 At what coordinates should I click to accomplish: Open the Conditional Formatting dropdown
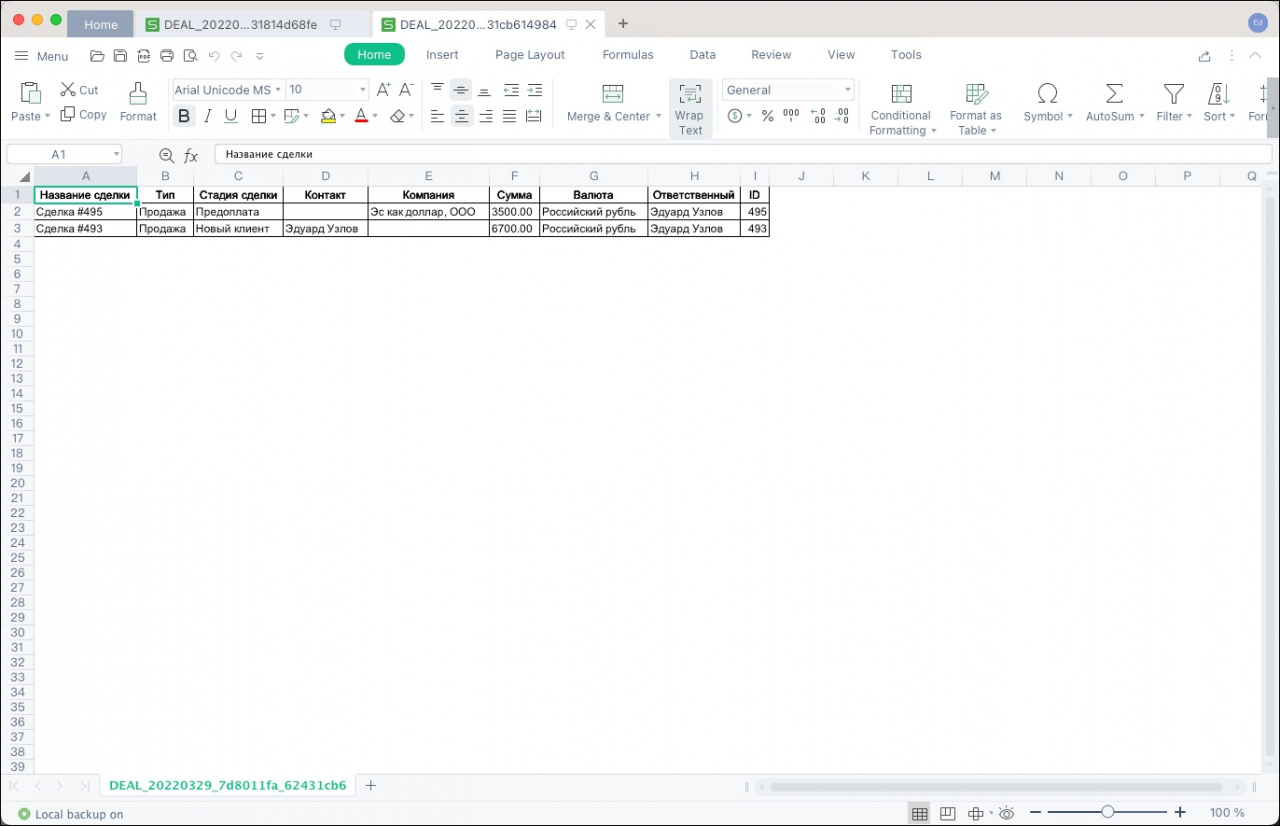pyautogui.click(x=902, y=108)
